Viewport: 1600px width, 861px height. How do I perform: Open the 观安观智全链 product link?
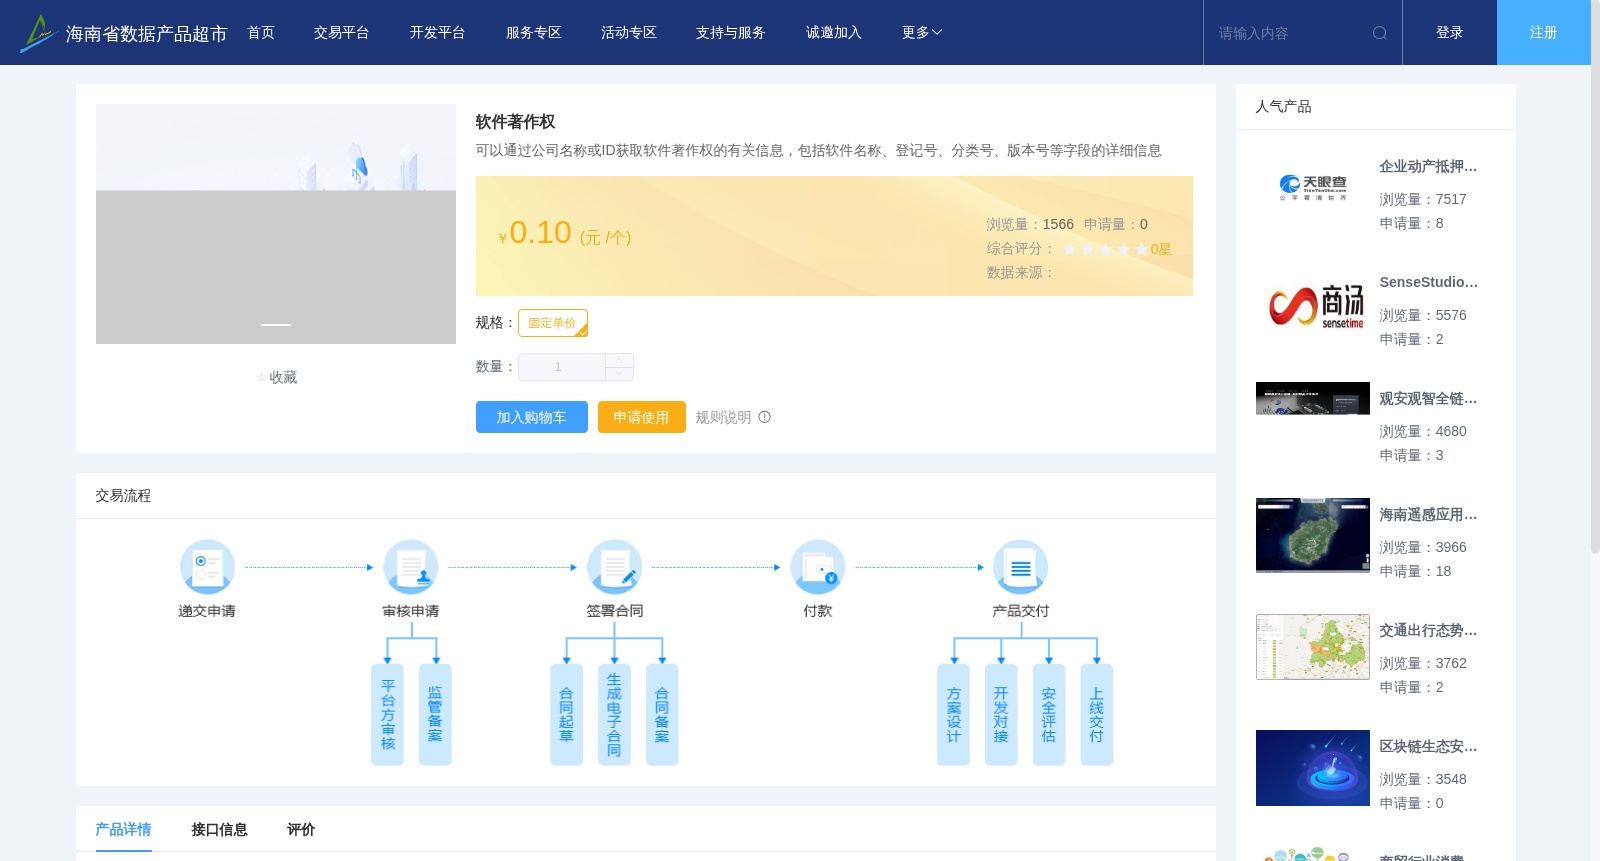pyautogui.click(x=1428, y=398)
